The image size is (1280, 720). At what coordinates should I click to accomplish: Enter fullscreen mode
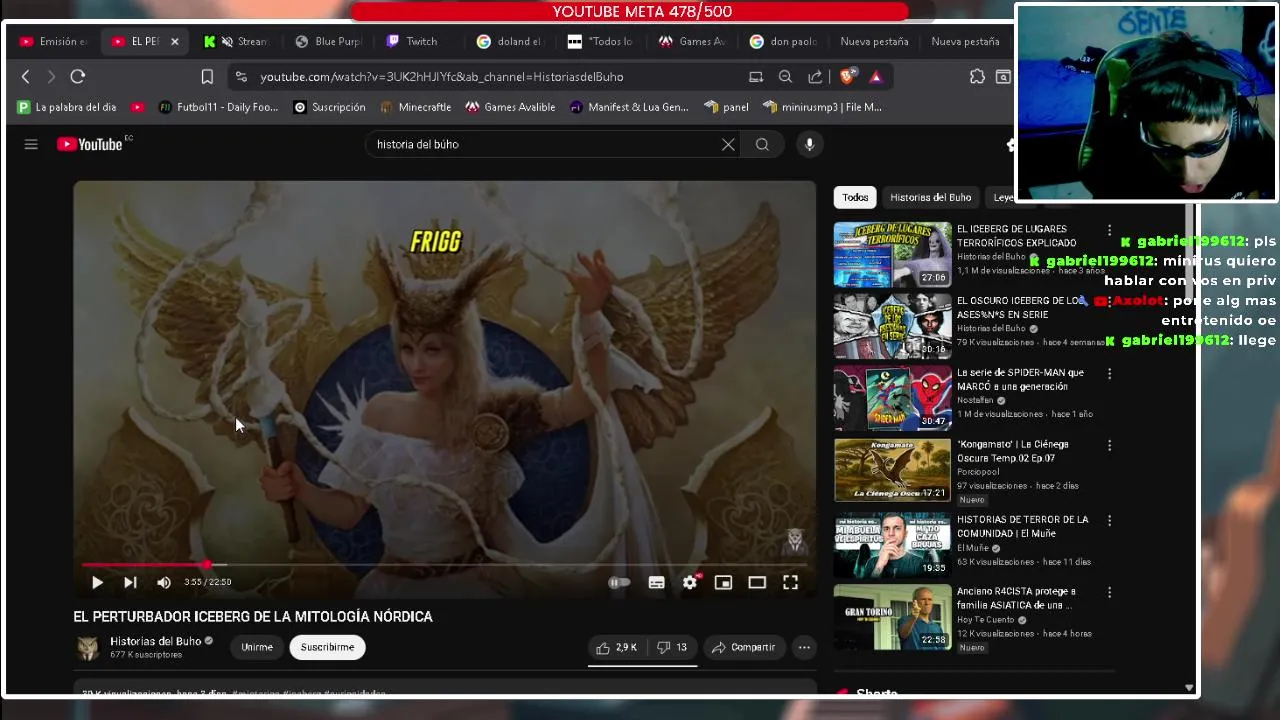click(x=790, y=582)
